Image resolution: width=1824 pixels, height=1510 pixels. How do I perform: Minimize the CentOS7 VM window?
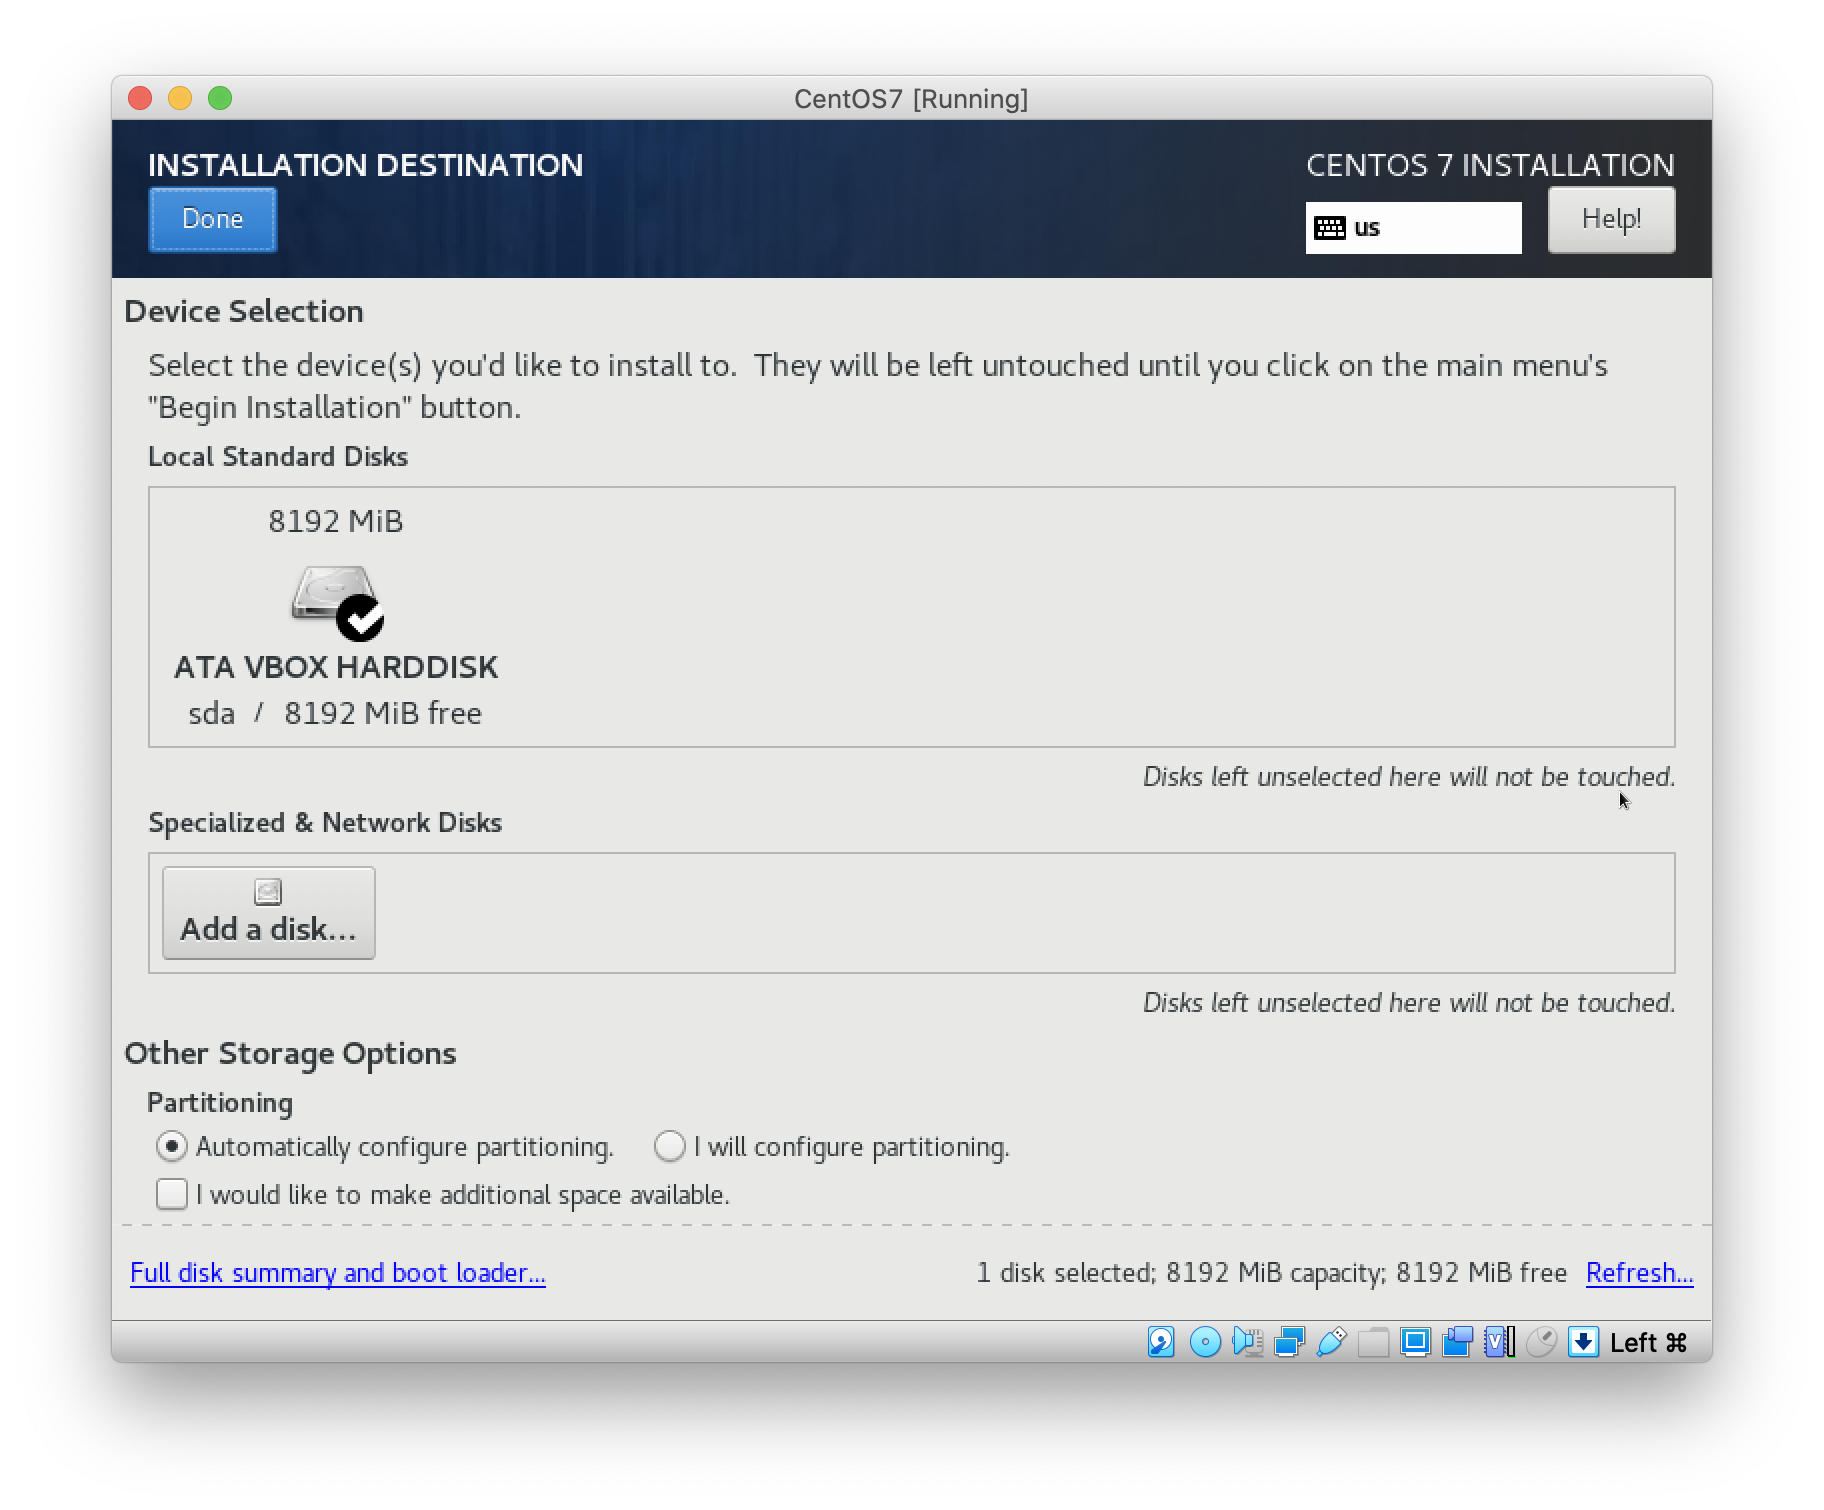click(180, 98)
